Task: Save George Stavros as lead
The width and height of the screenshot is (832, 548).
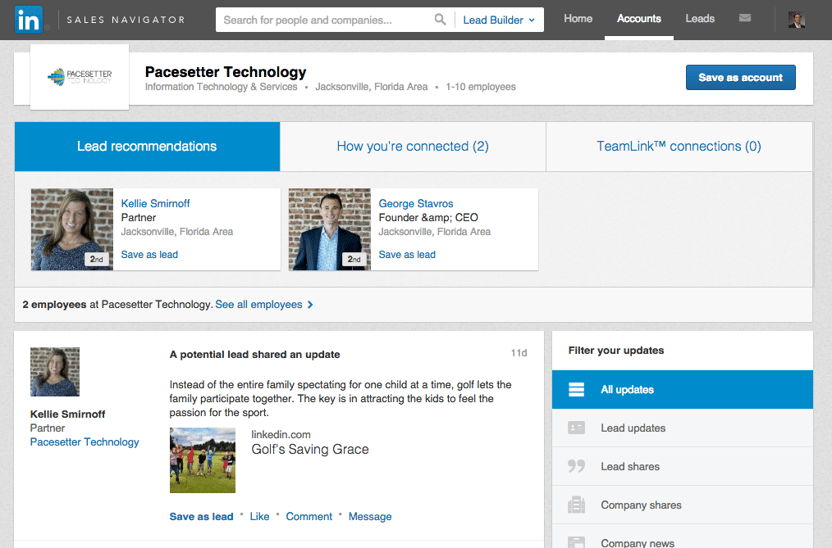Action: click(407, 255)
